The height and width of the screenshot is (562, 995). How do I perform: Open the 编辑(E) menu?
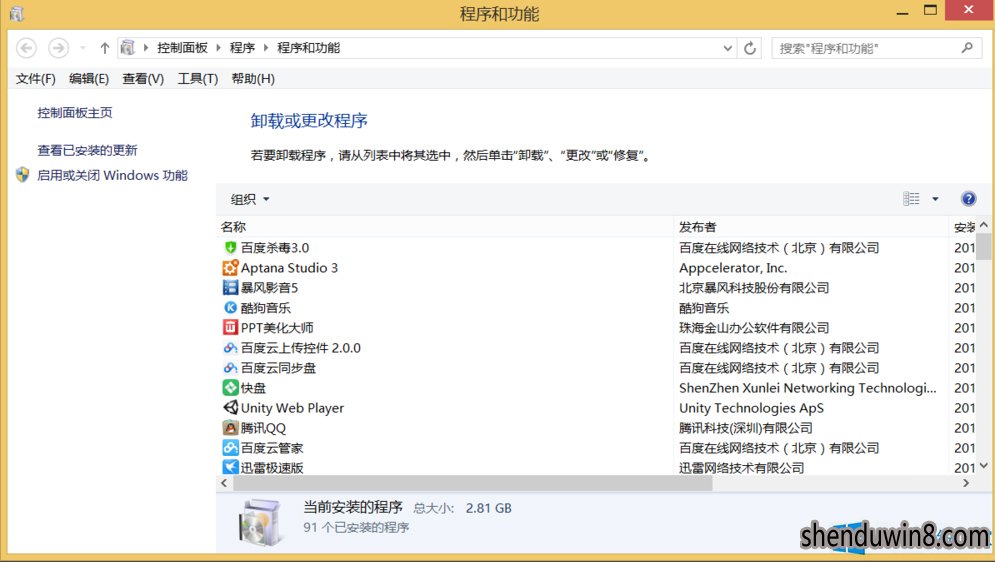[89, 79]
